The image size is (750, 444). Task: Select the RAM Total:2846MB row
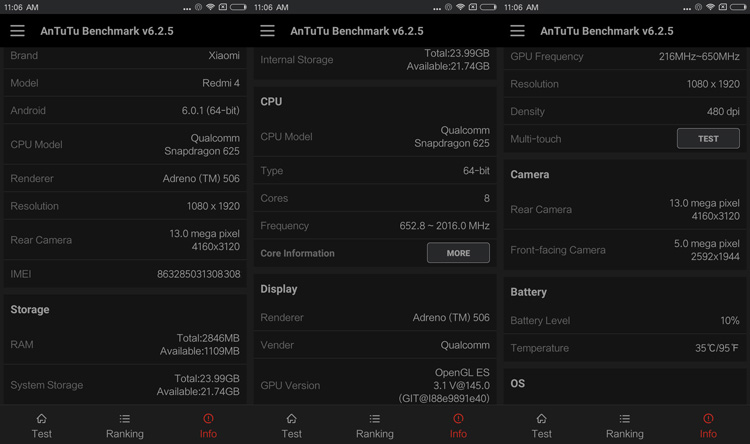pyautogui.click(x=125, y=344)
